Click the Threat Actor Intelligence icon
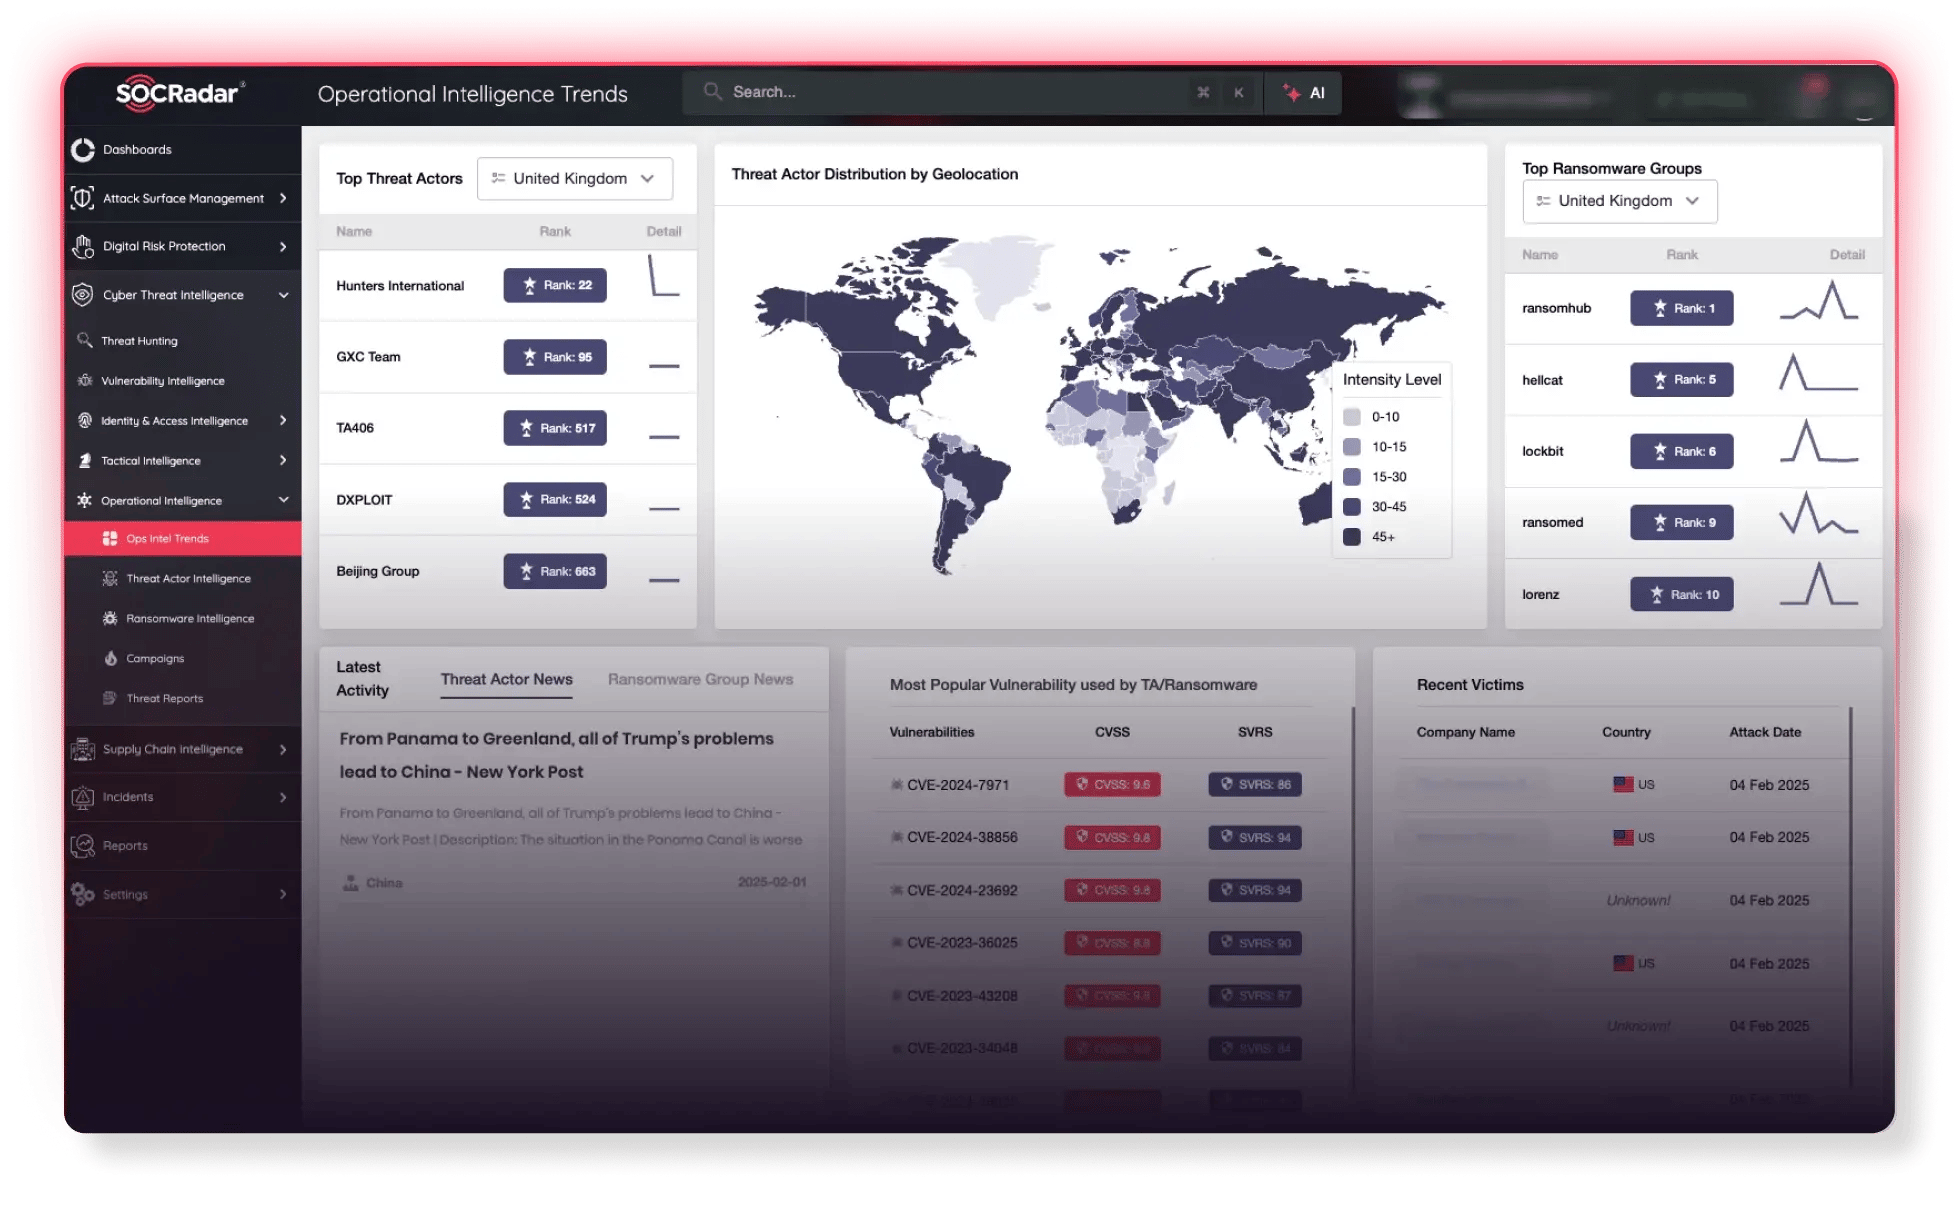The height and width of the screenshot is (1205, 1960). 110,579
